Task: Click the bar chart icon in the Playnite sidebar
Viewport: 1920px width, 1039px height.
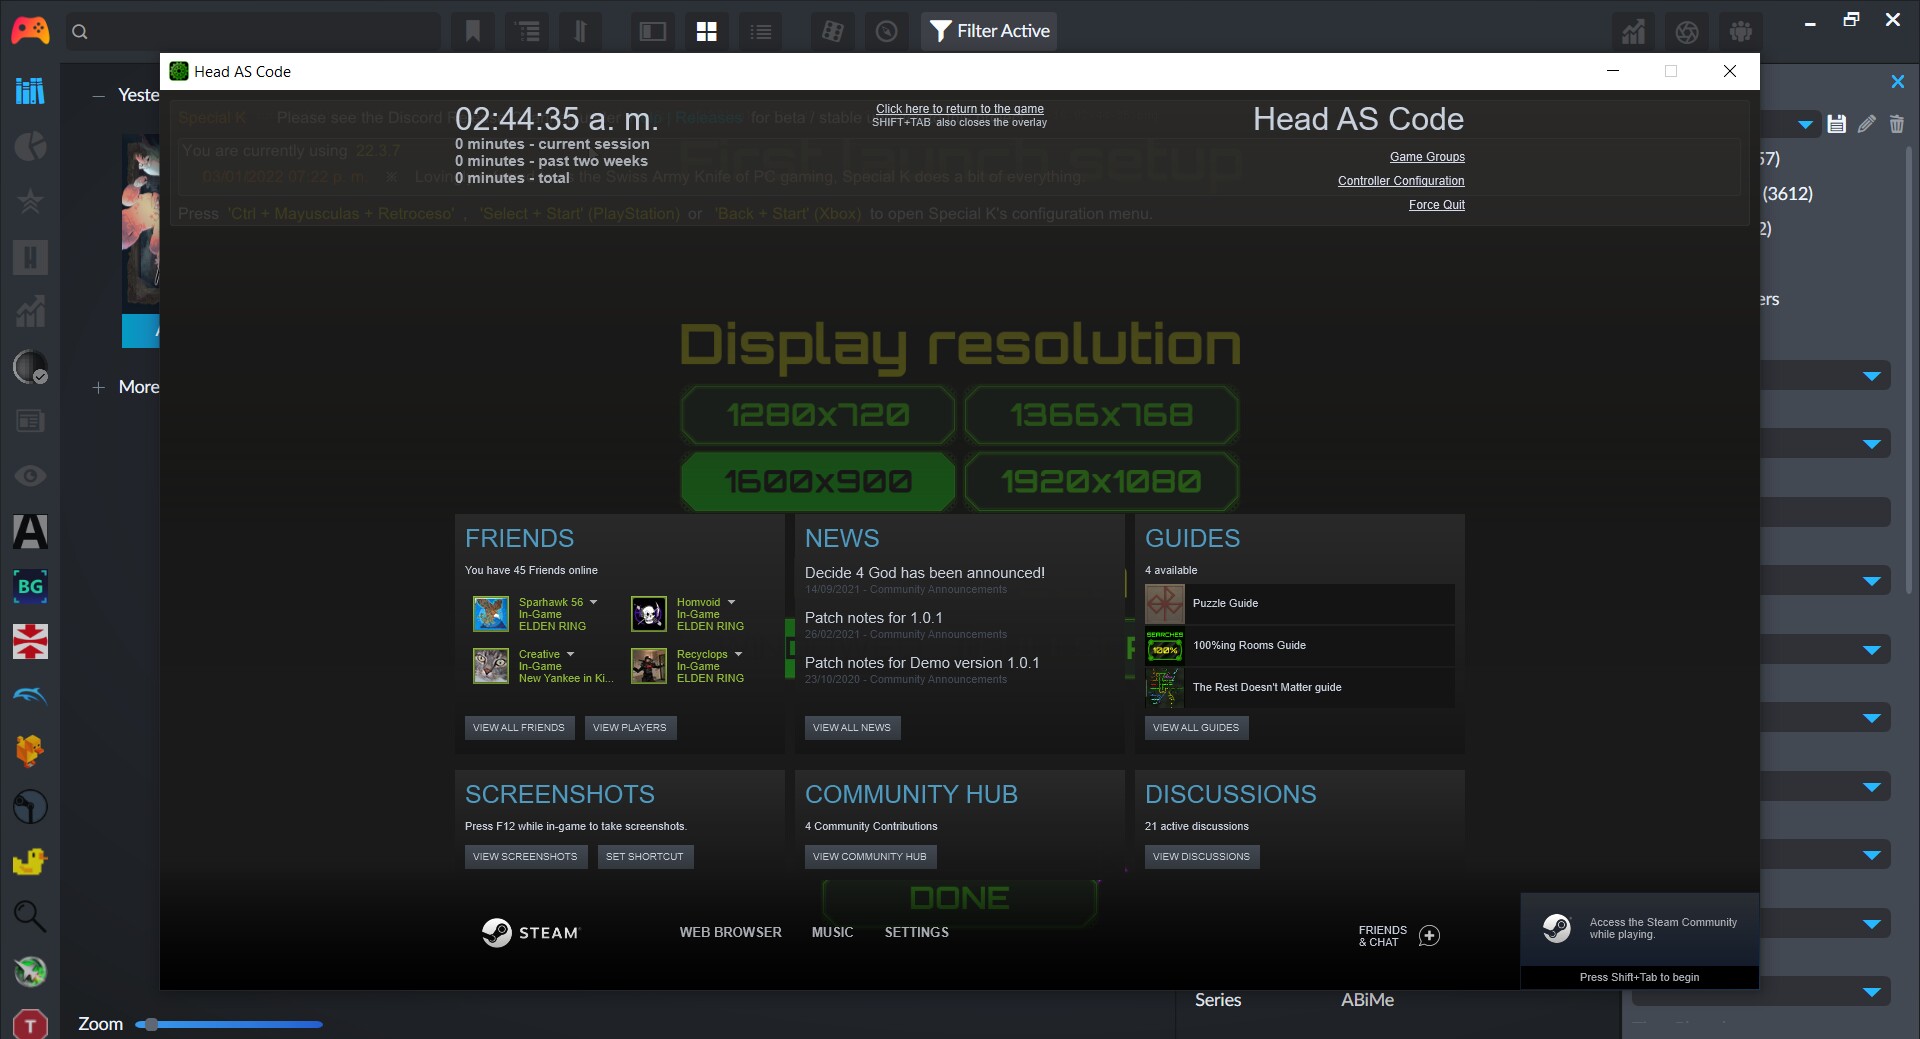Action: pos(30,311)
